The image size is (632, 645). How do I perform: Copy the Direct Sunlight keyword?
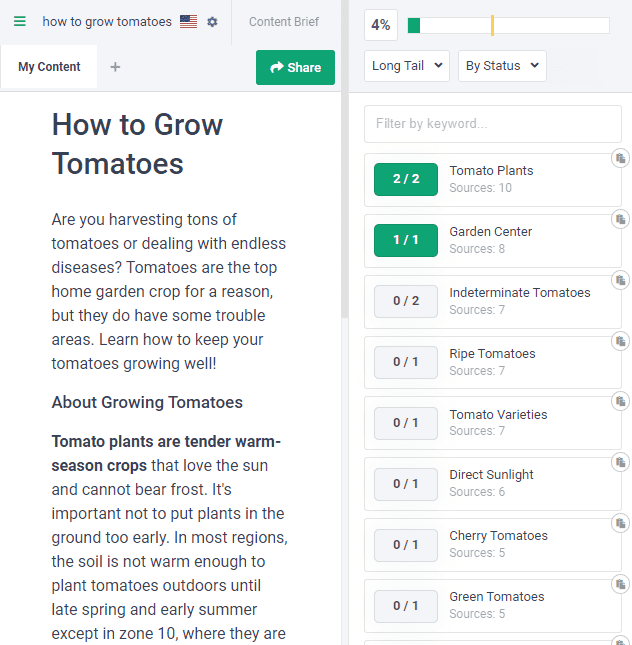click(620, 462)
